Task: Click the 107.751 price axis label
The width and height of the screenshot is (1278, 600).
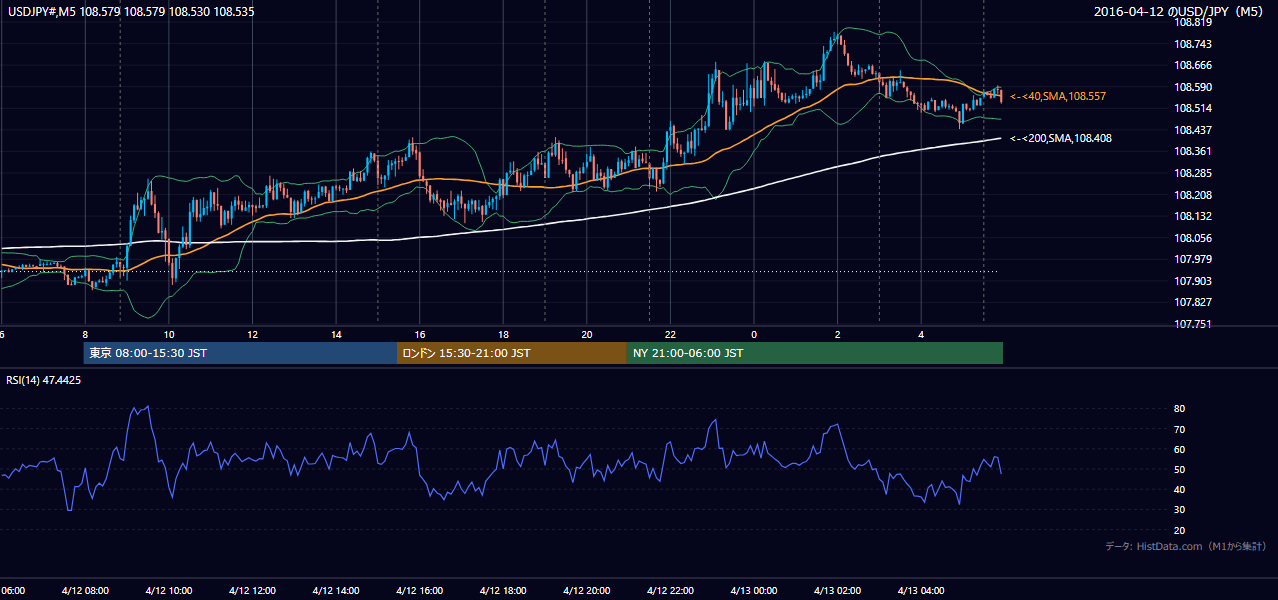Action: click(1194, 324)
